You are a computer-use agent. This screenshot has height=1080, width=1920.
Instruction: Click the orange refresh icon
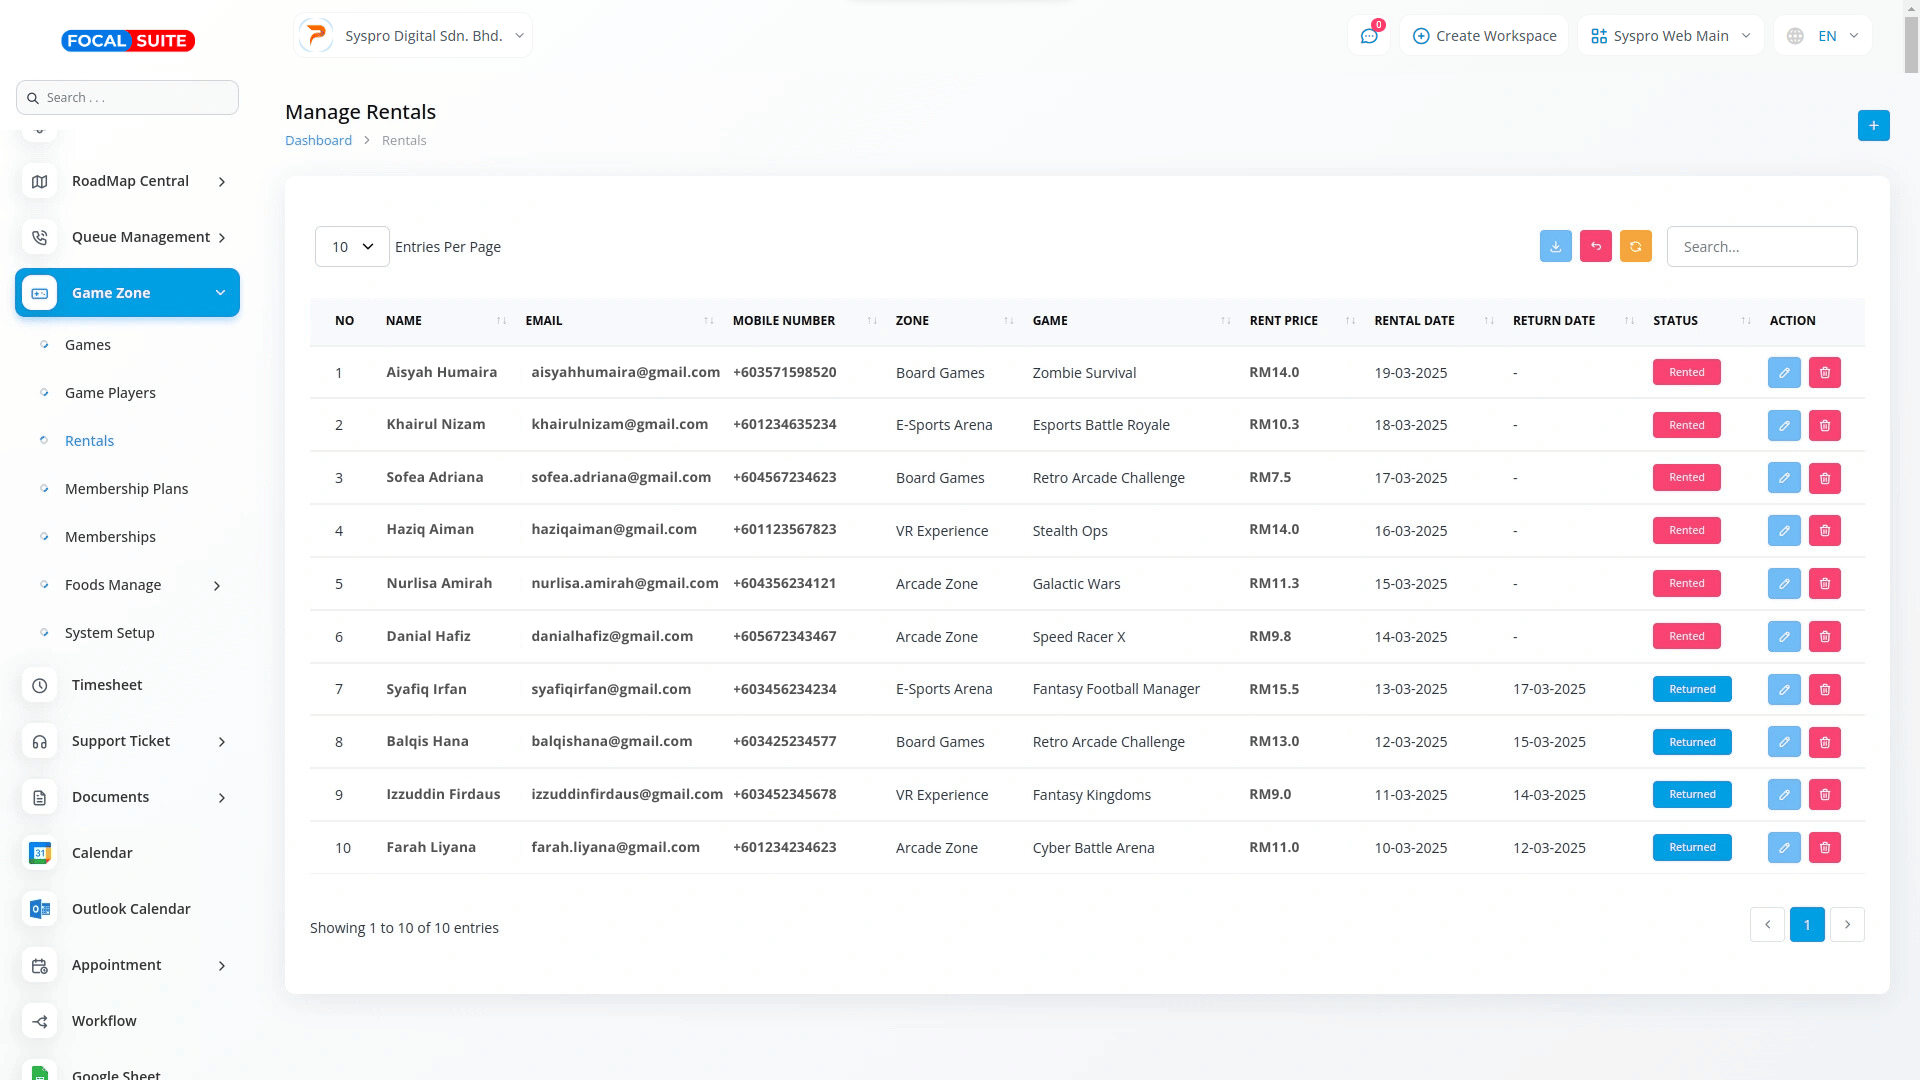coord(1635,246)
